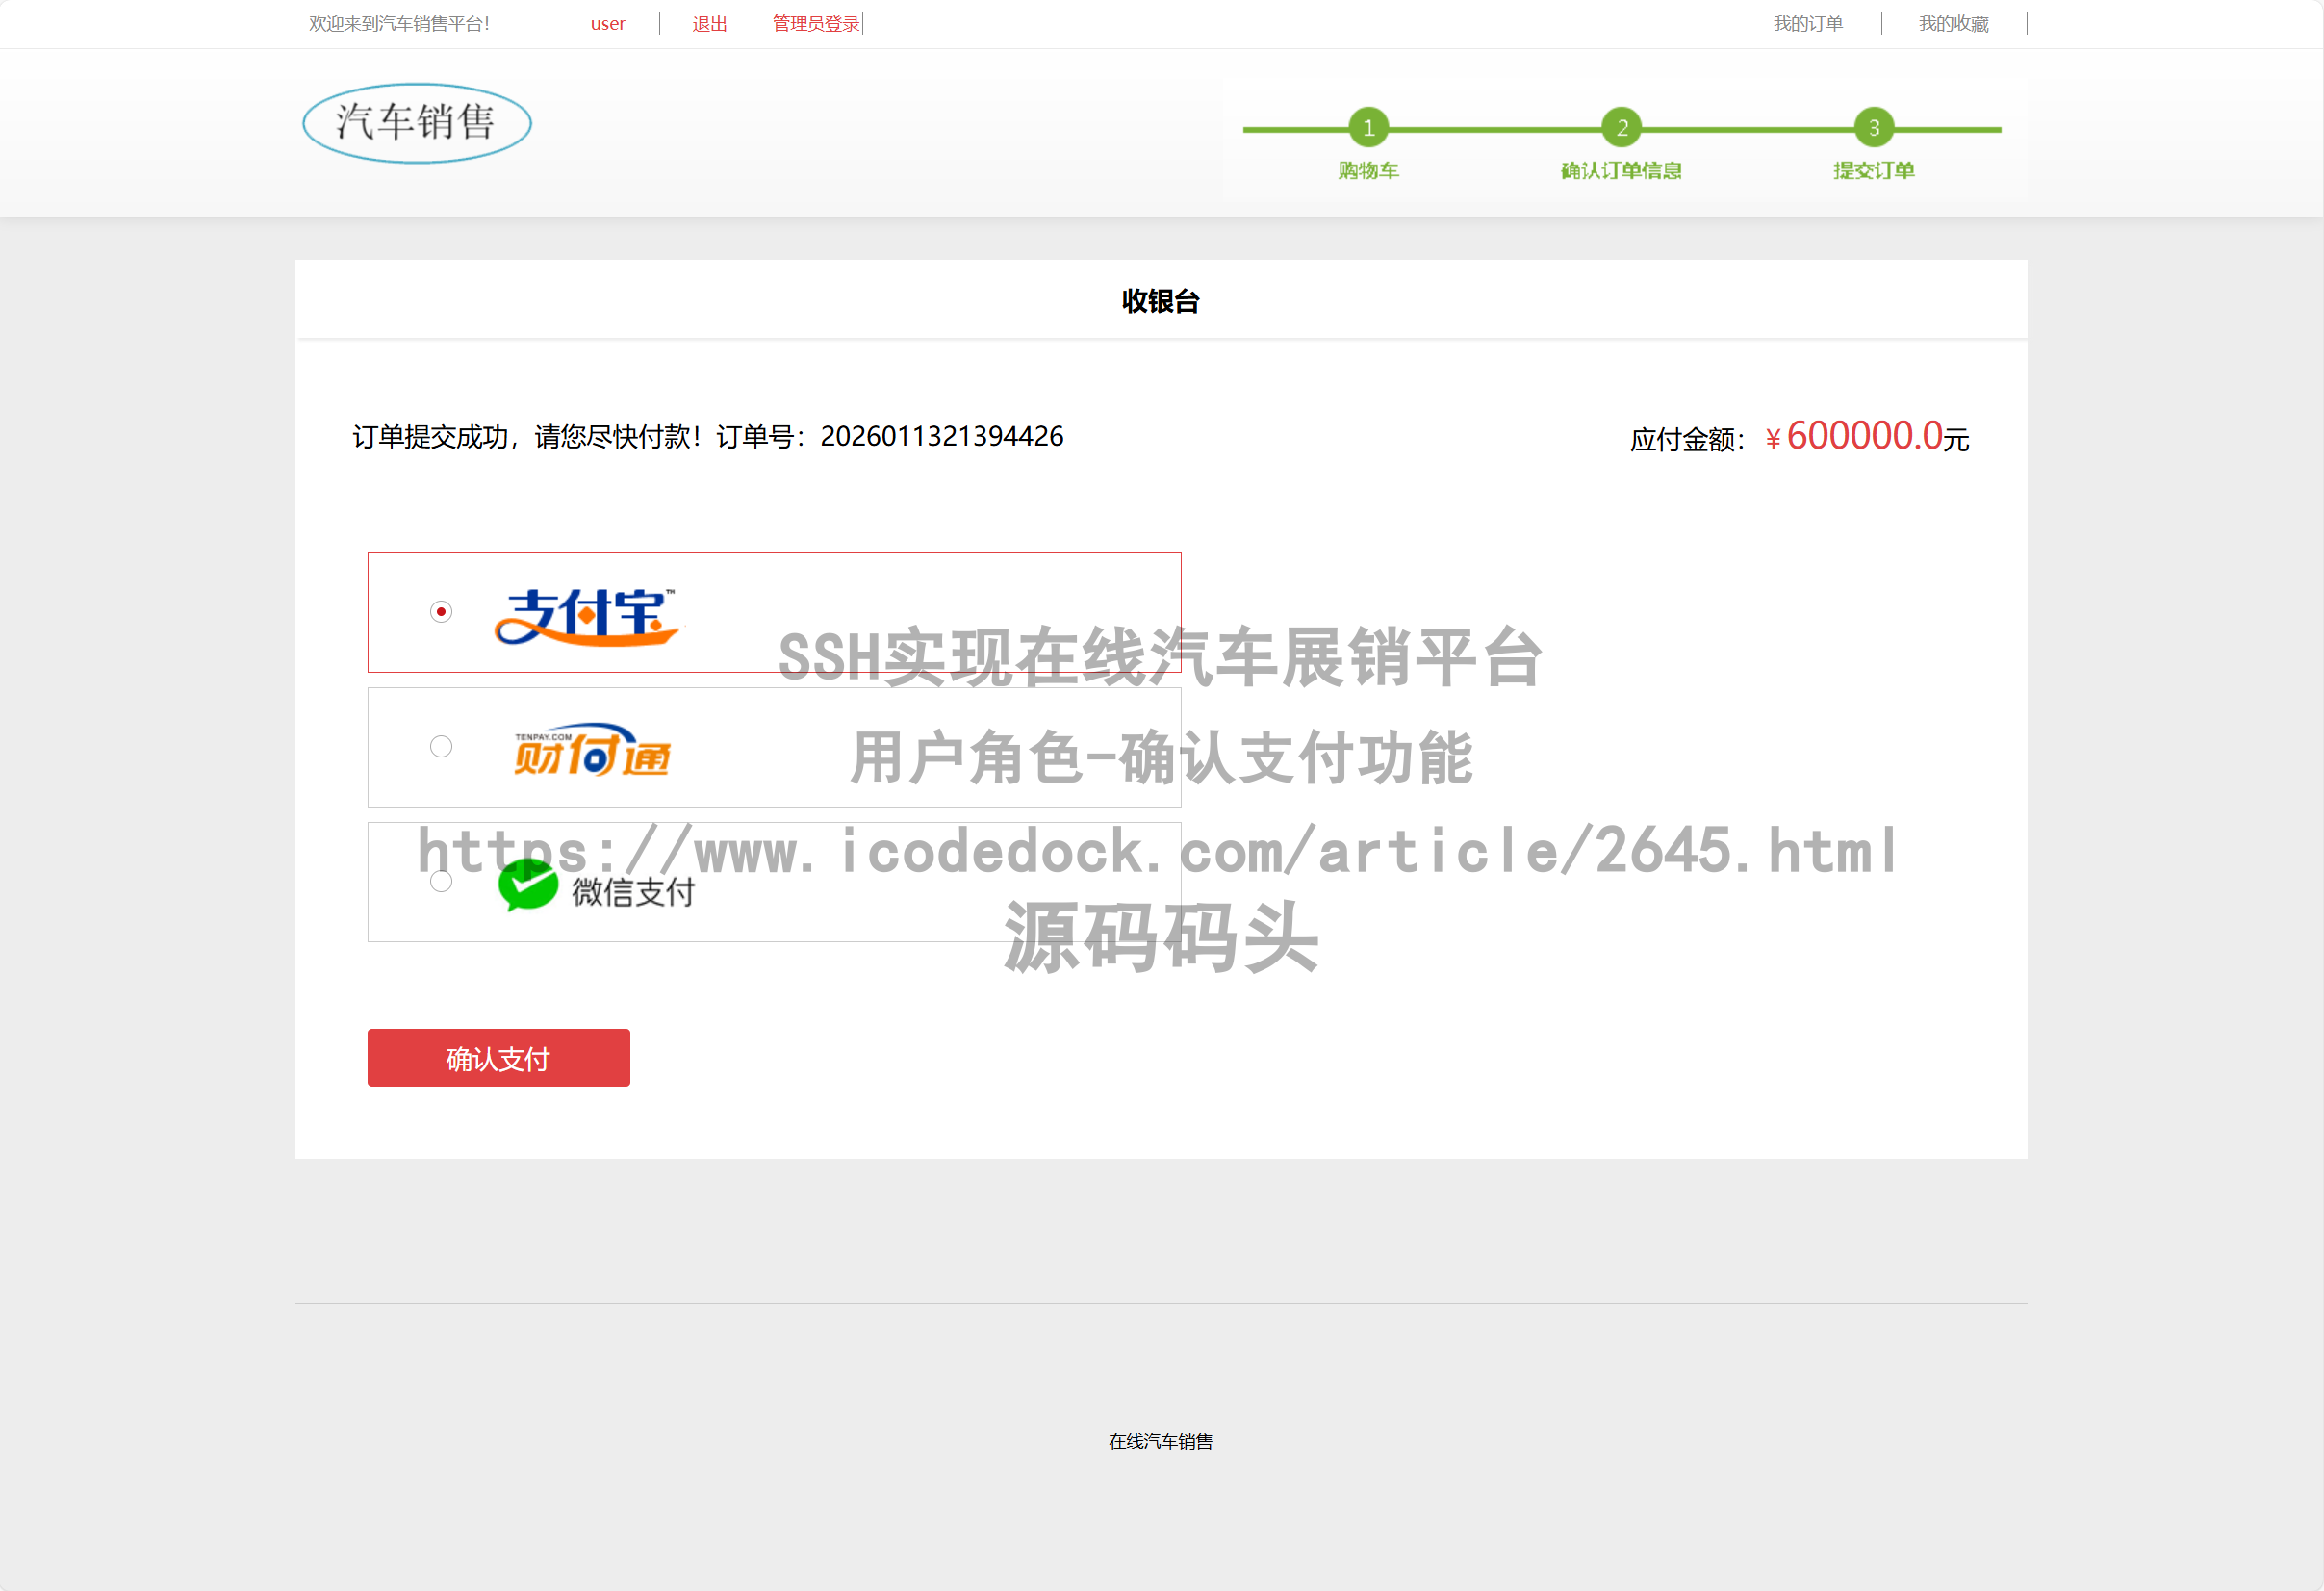
Task: Open 我的订单 from top menu
Action: (1808, 23)
